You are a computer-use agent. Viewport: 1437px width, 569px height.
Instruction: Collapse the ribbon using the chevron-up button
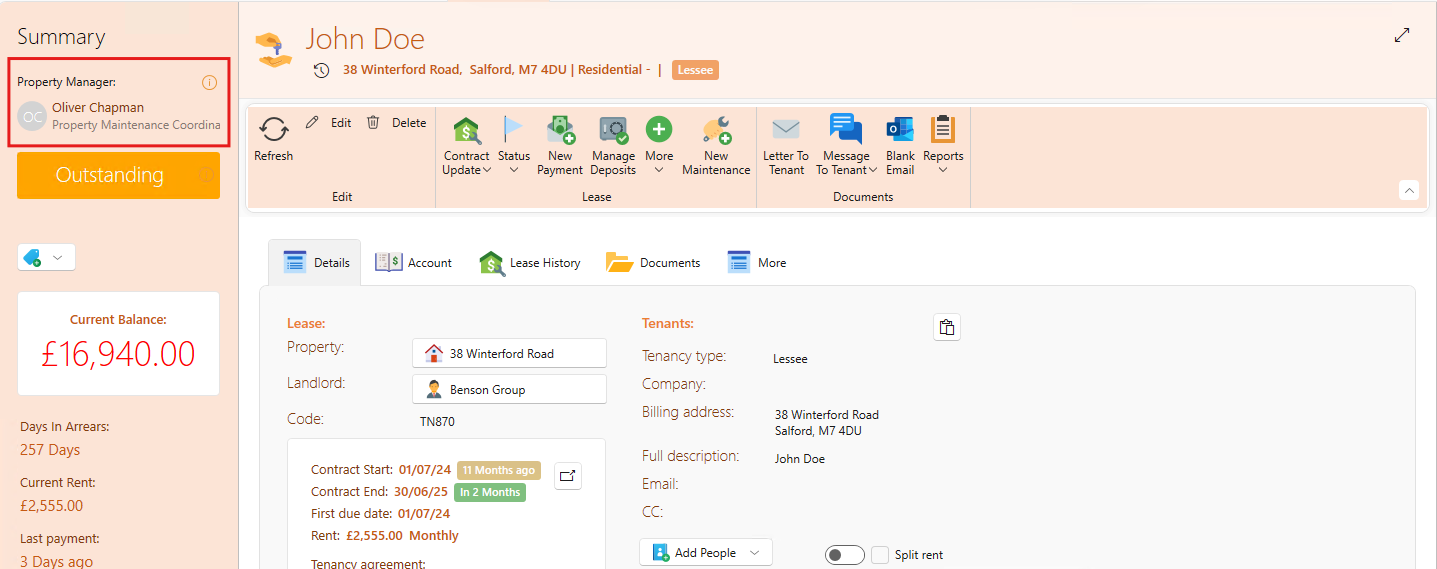pyautogui.click(x=1409, y=190)
